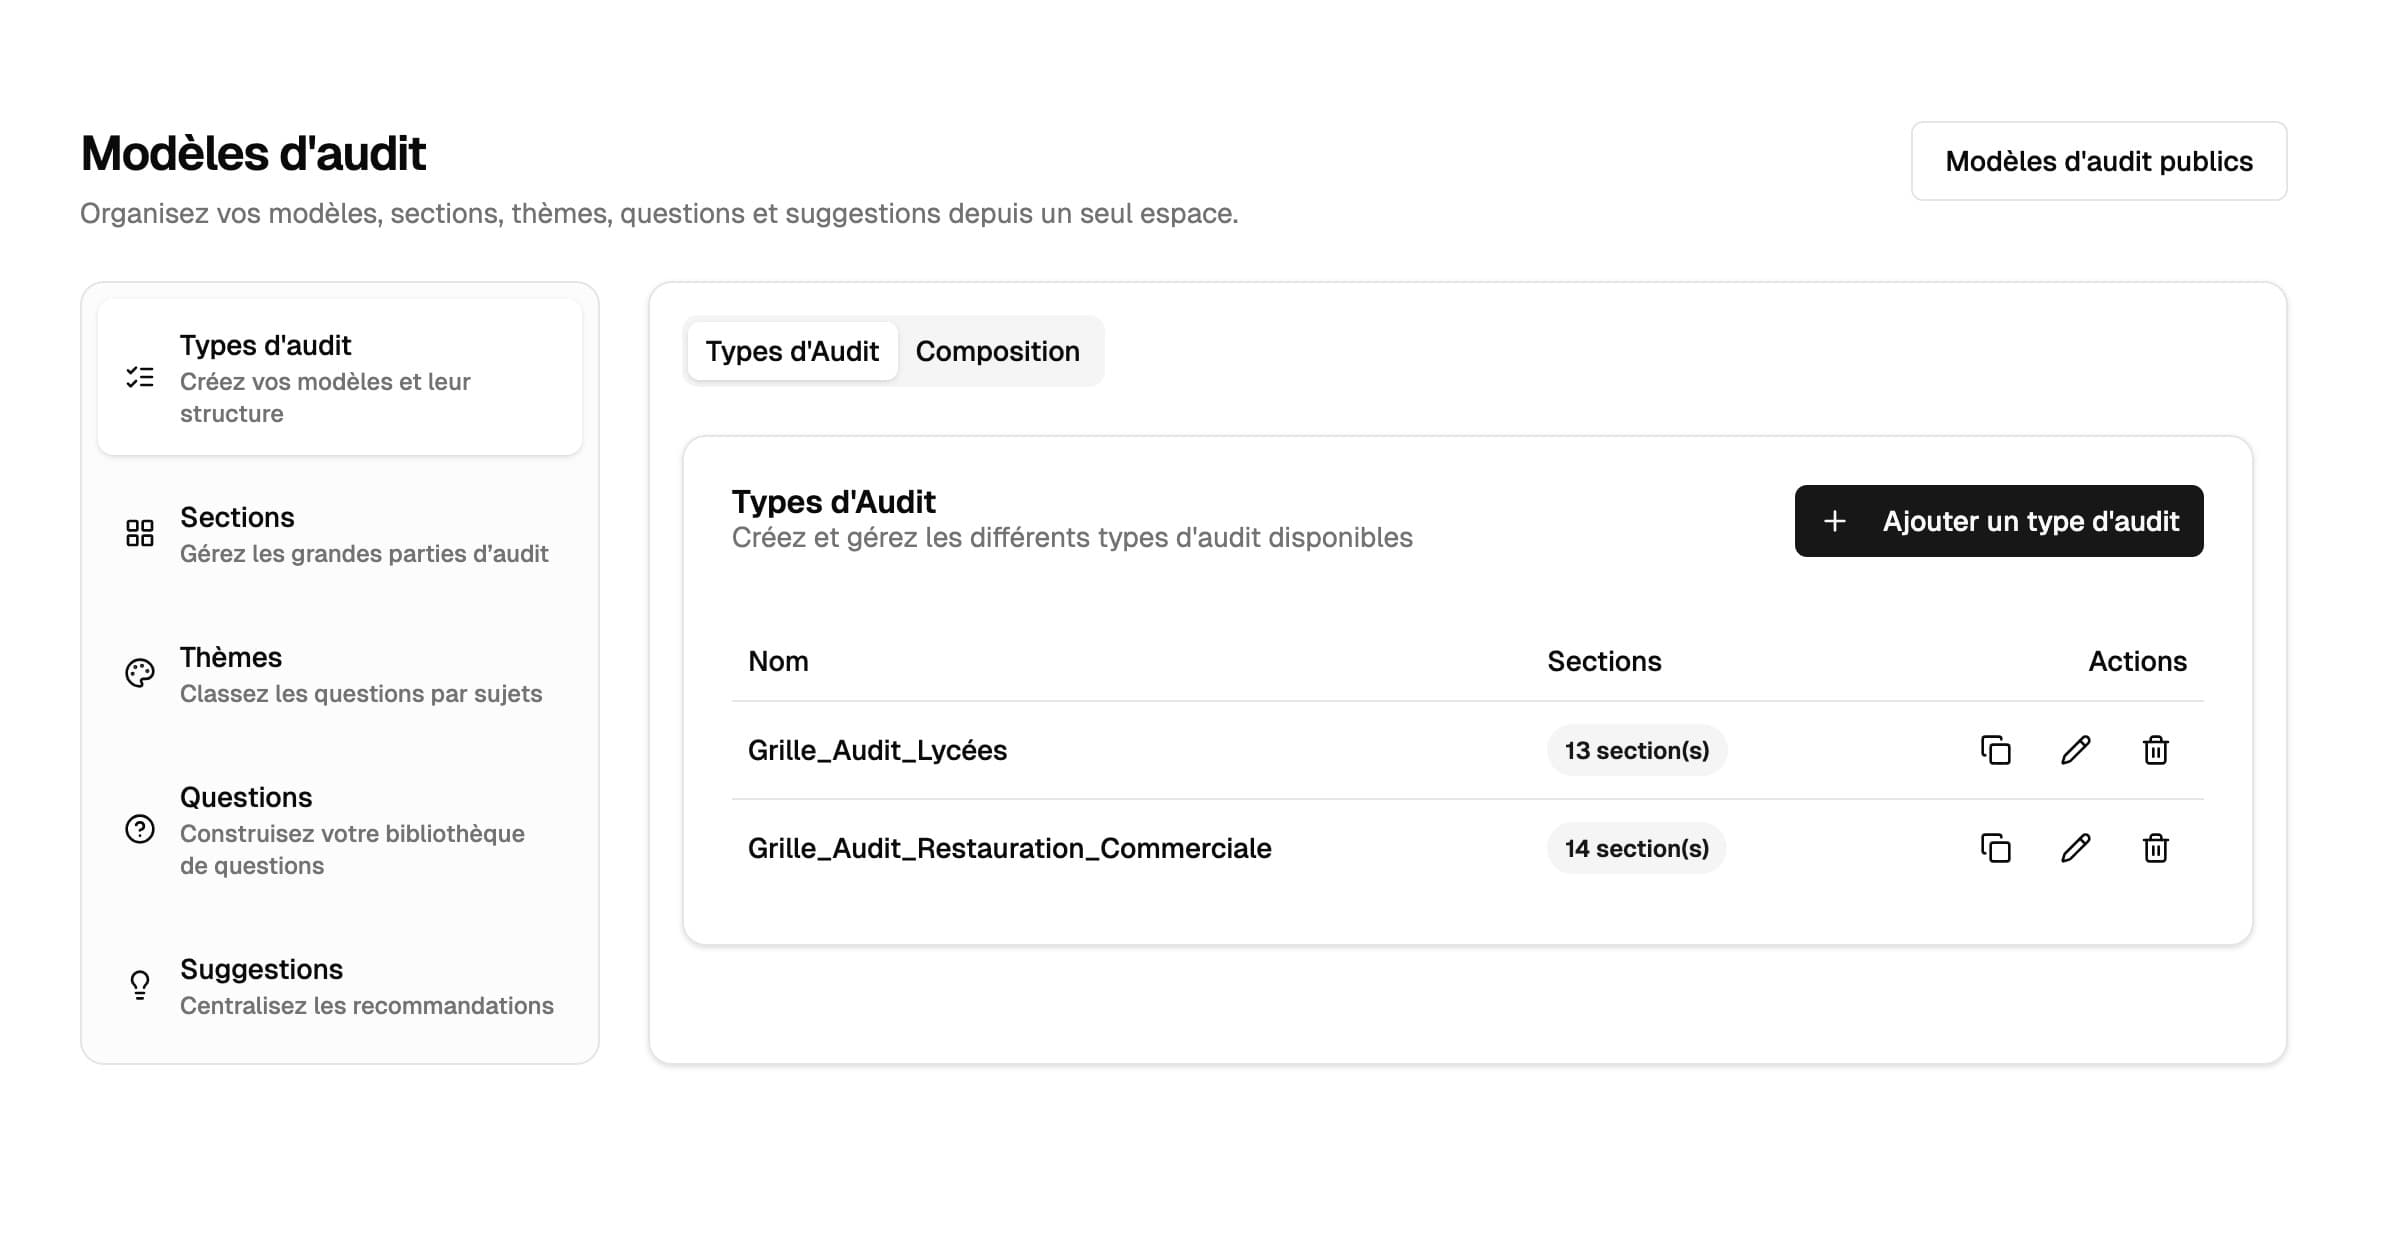
Task: Click the Thèmes palette icon
Action: coord(140,673)
